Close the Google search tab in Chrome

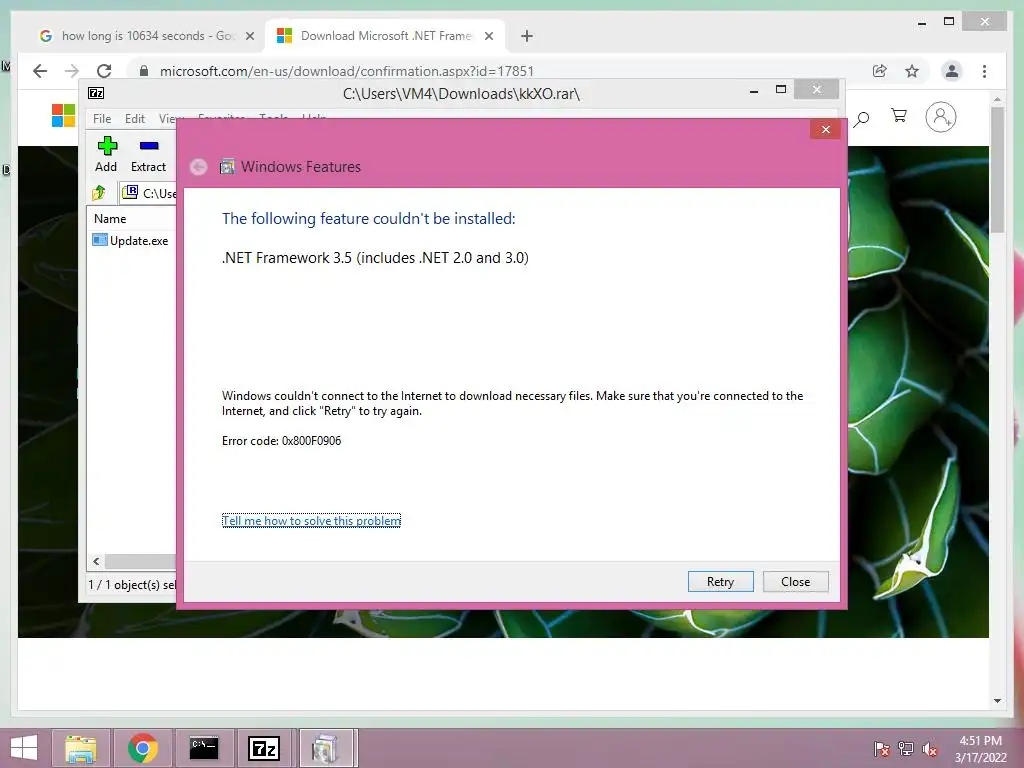pos(249,37)
